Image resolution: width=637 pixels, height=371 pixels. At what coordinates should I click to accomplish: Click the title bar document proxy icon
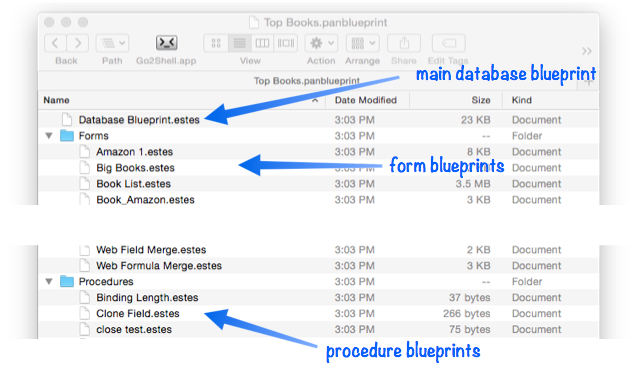(x=254, y=22)
